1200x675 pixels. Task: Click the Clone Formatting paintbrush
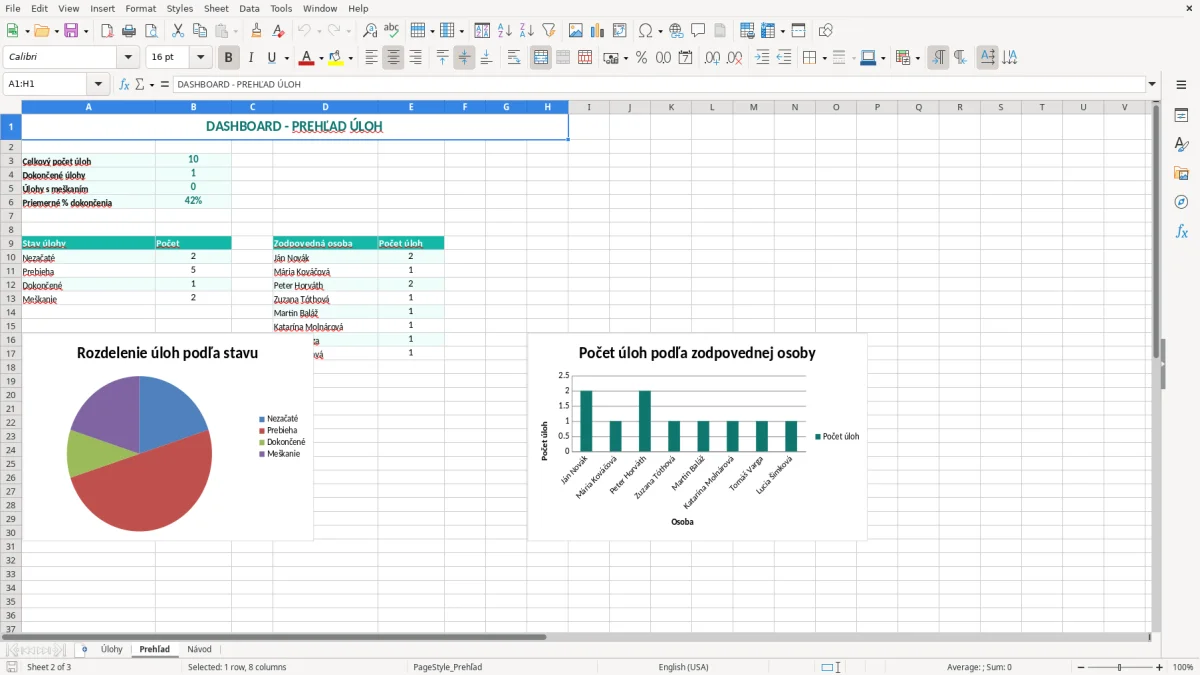(x=257, y=31)
